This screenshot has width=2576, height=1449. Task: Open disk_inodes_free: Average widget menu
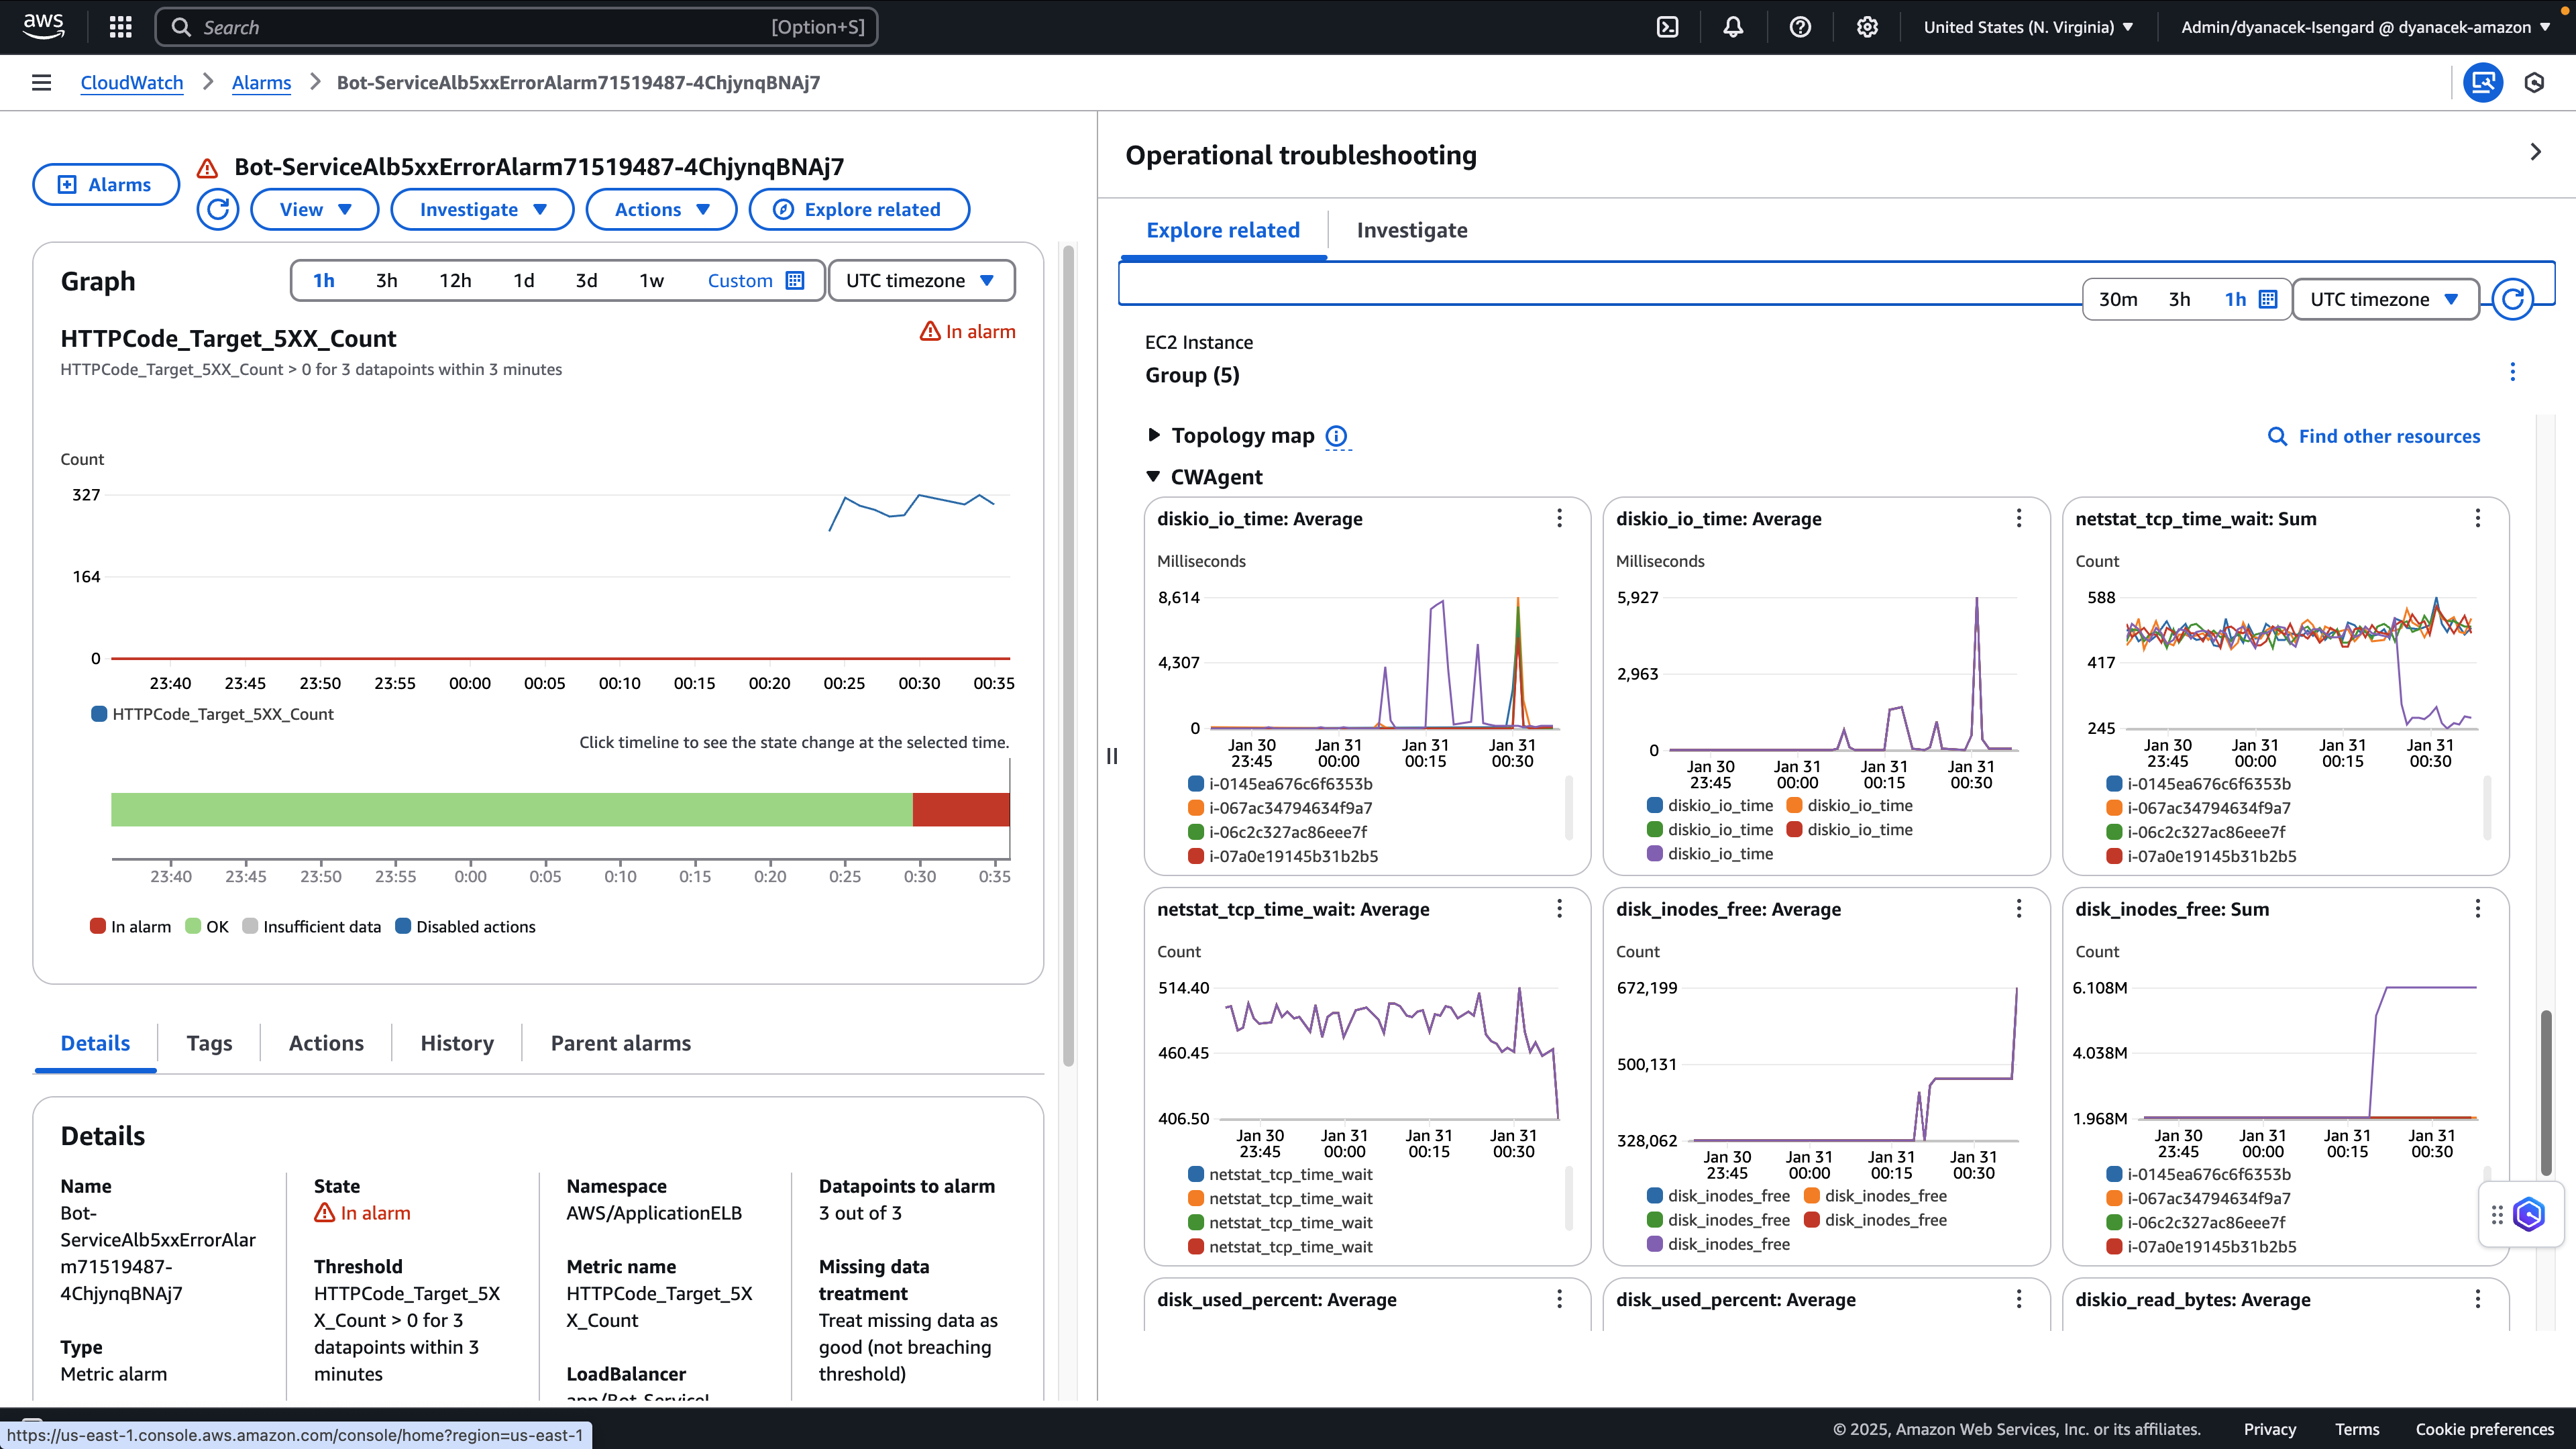pyautogui.click(x=2018, y=908)
